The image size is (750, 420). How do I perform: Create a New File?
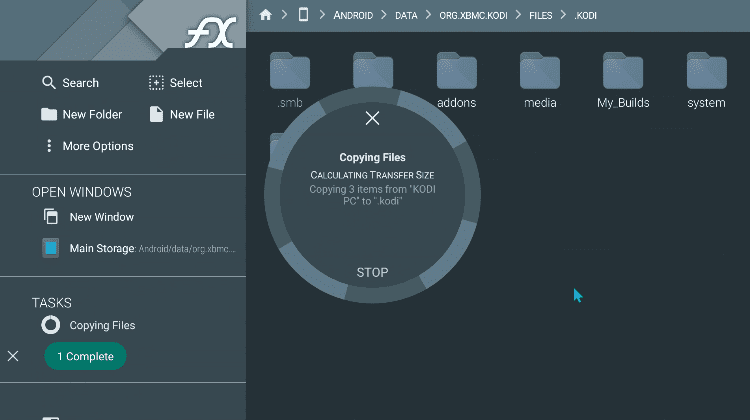click(182, 114)
